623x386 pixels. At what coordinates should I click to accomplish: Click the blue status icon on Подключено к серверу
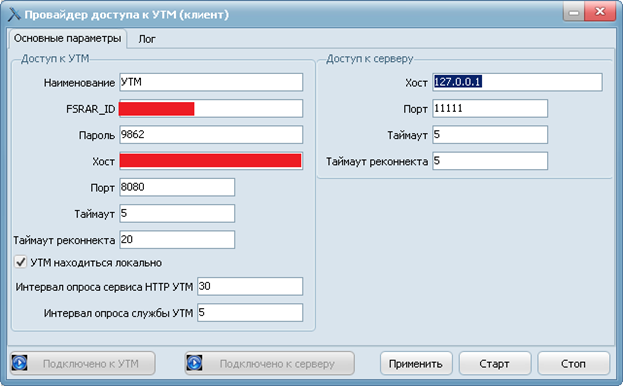point(194,363)
